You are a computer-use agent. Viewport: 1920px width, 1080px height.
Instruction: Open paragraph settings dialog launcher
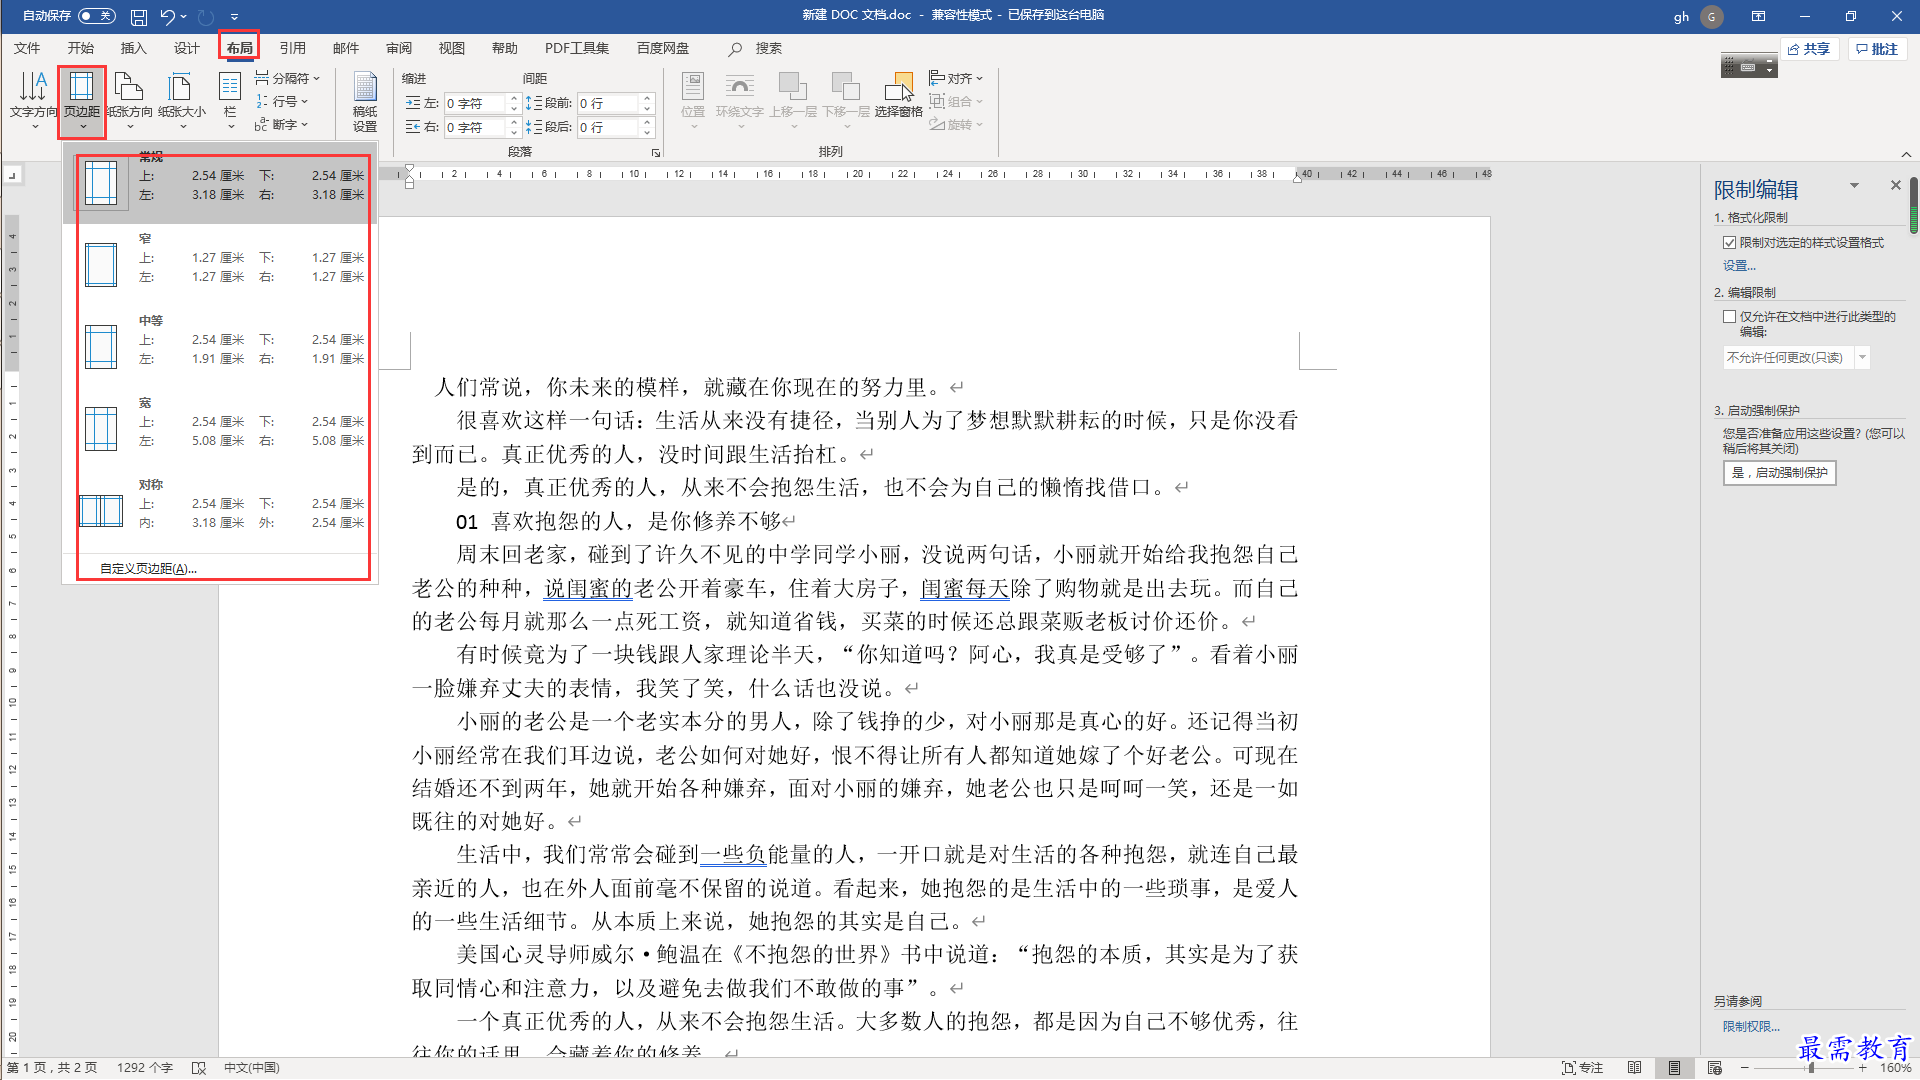[x=656, y=153]
